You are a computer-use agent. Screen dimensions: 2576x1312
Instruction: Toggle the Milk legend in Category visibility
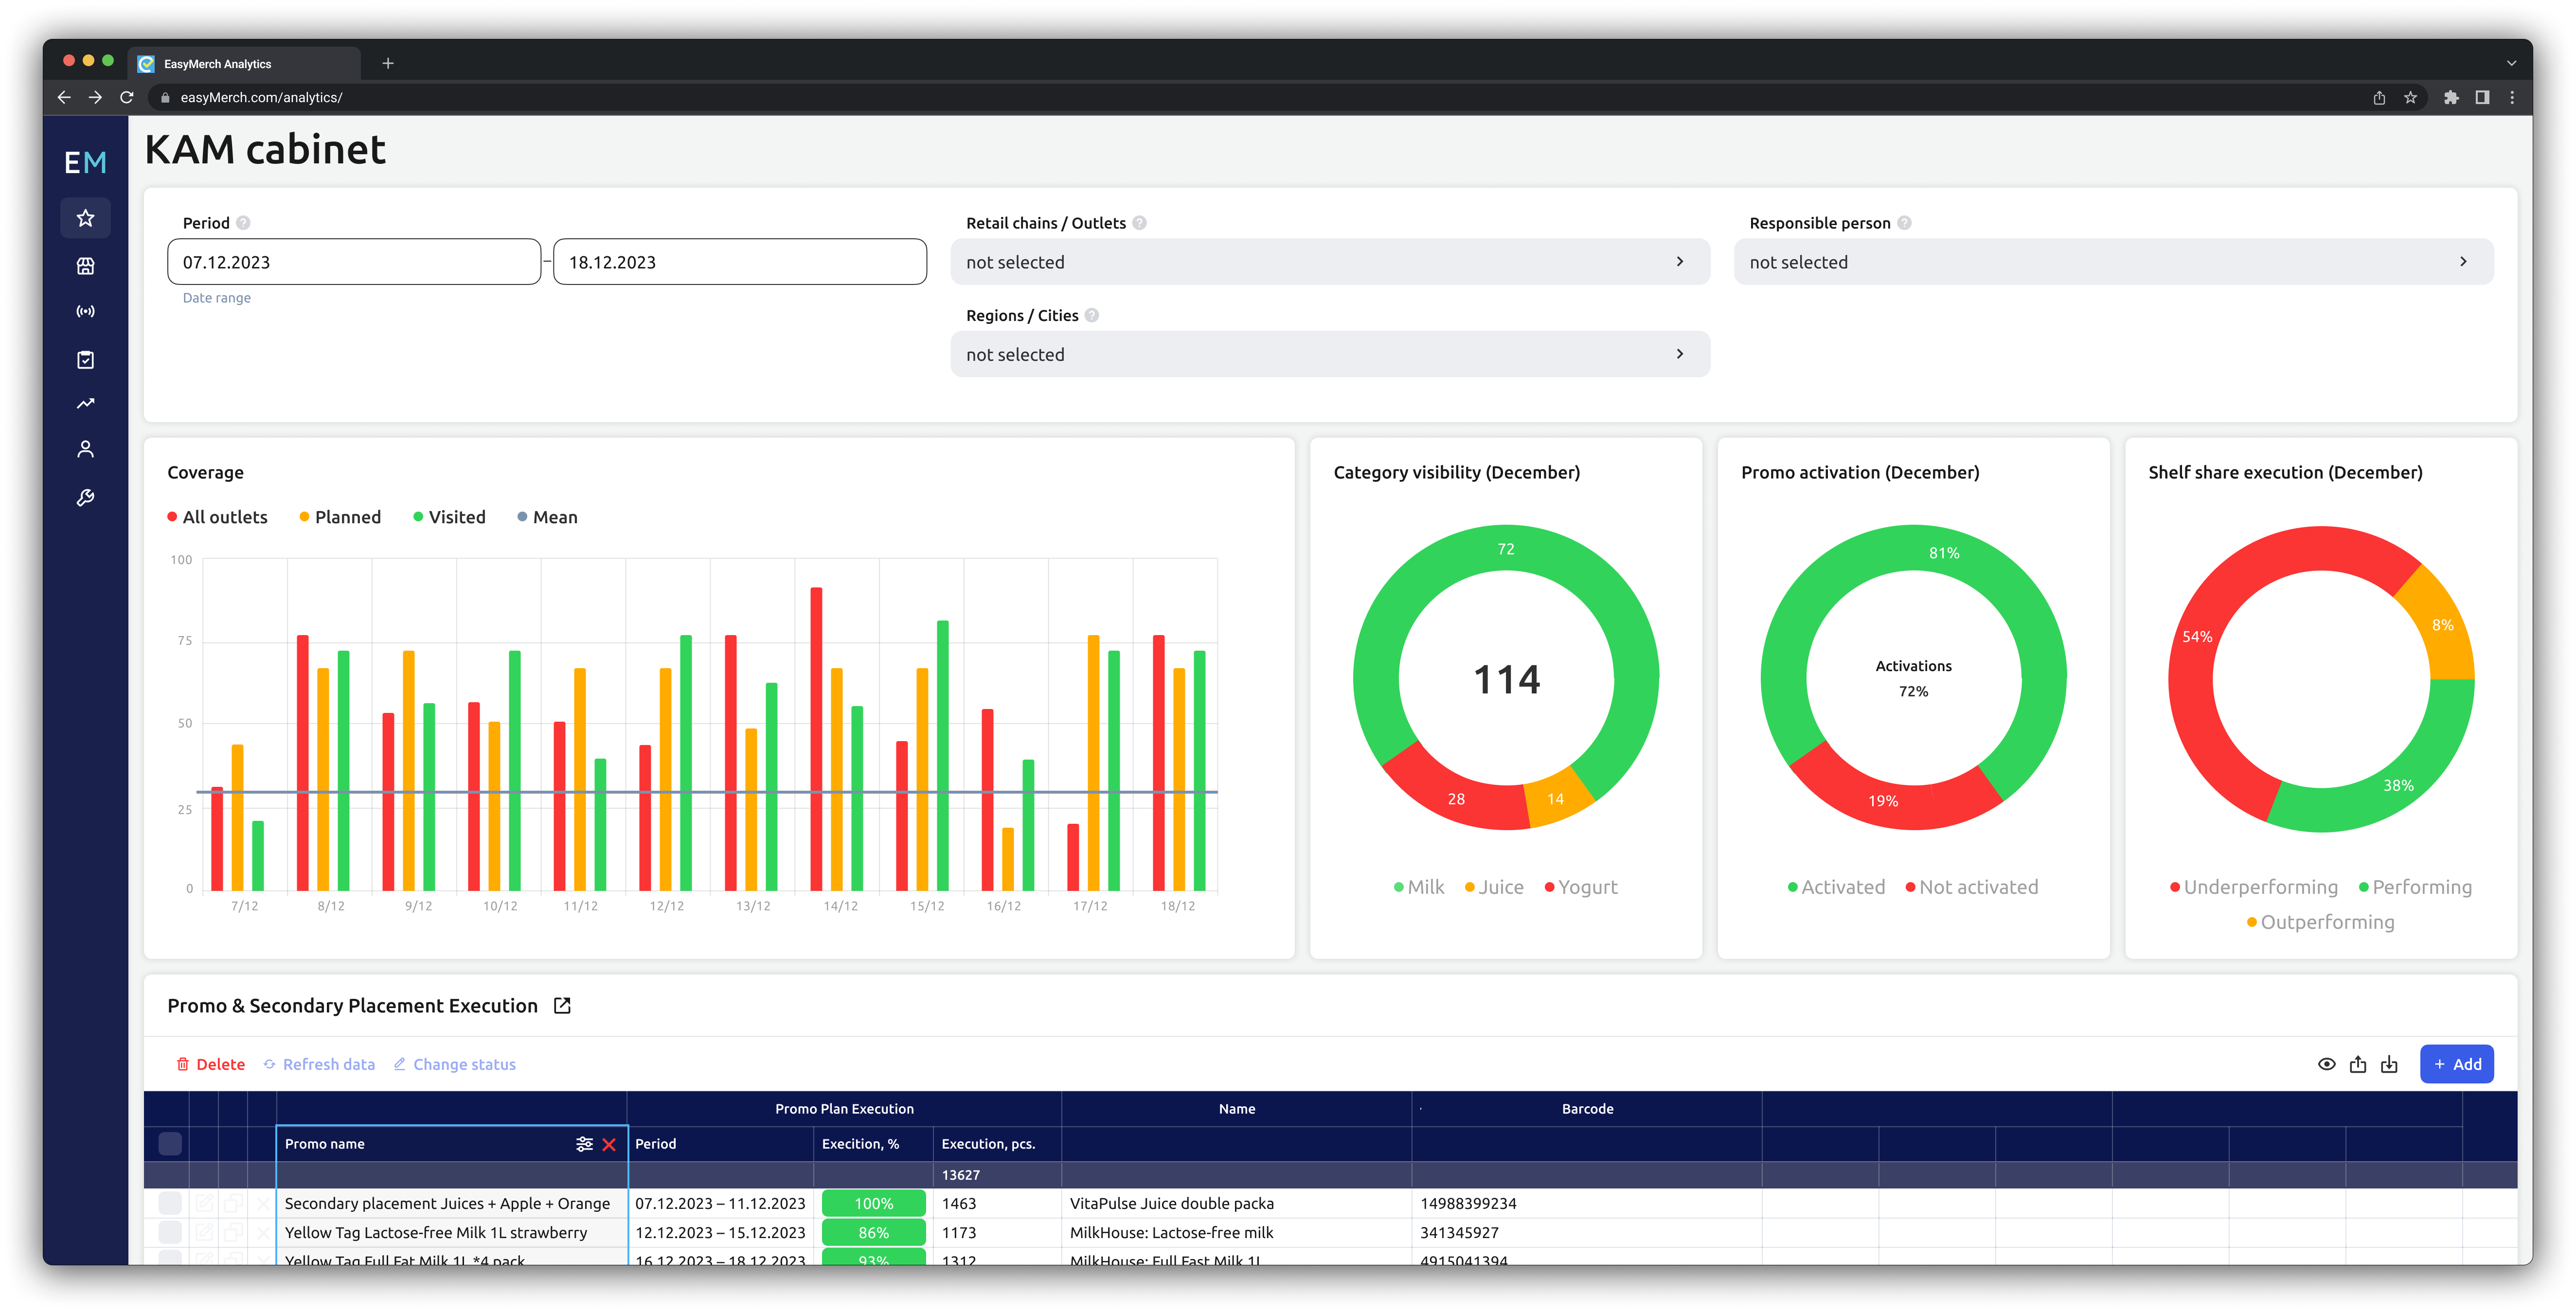pyautogui.click(x=1419, y=887)
